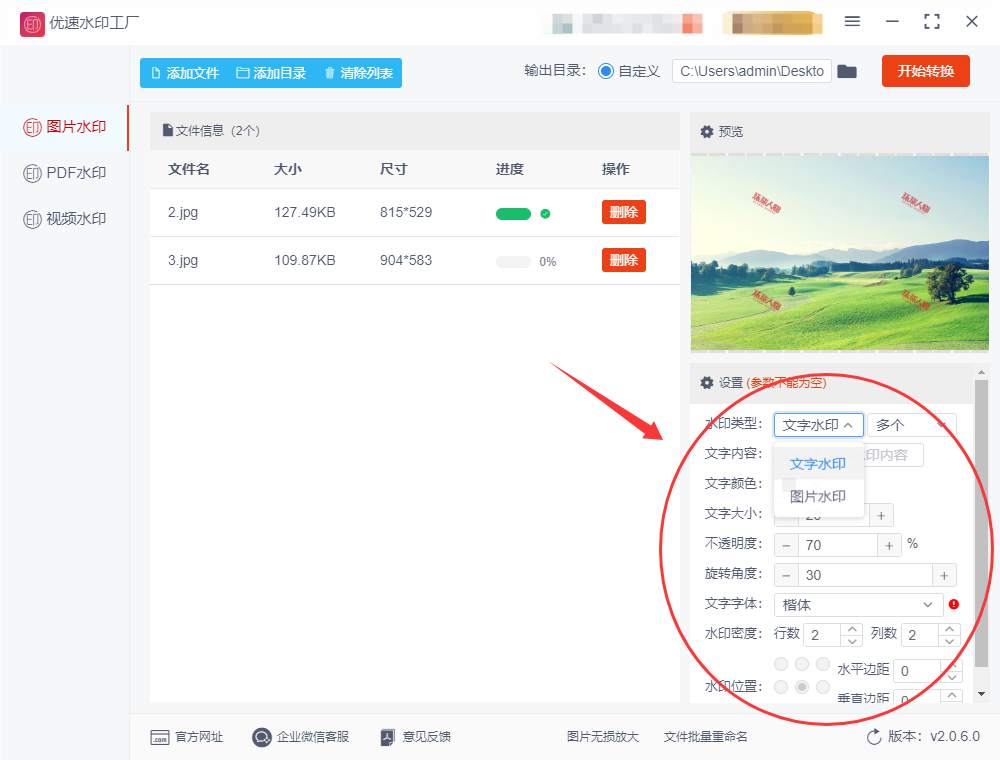Decrease 不透明度 with minus button
This screenshot has width=1000, height=760.
(786, 545)
